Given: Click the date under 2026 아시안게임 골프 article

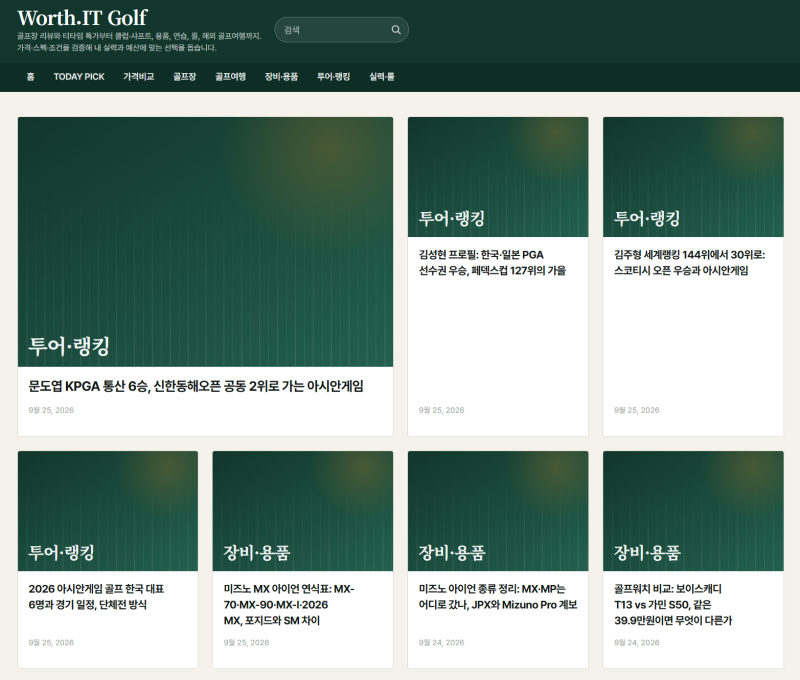Looking at the screenshot, I should tap(51, 643).
